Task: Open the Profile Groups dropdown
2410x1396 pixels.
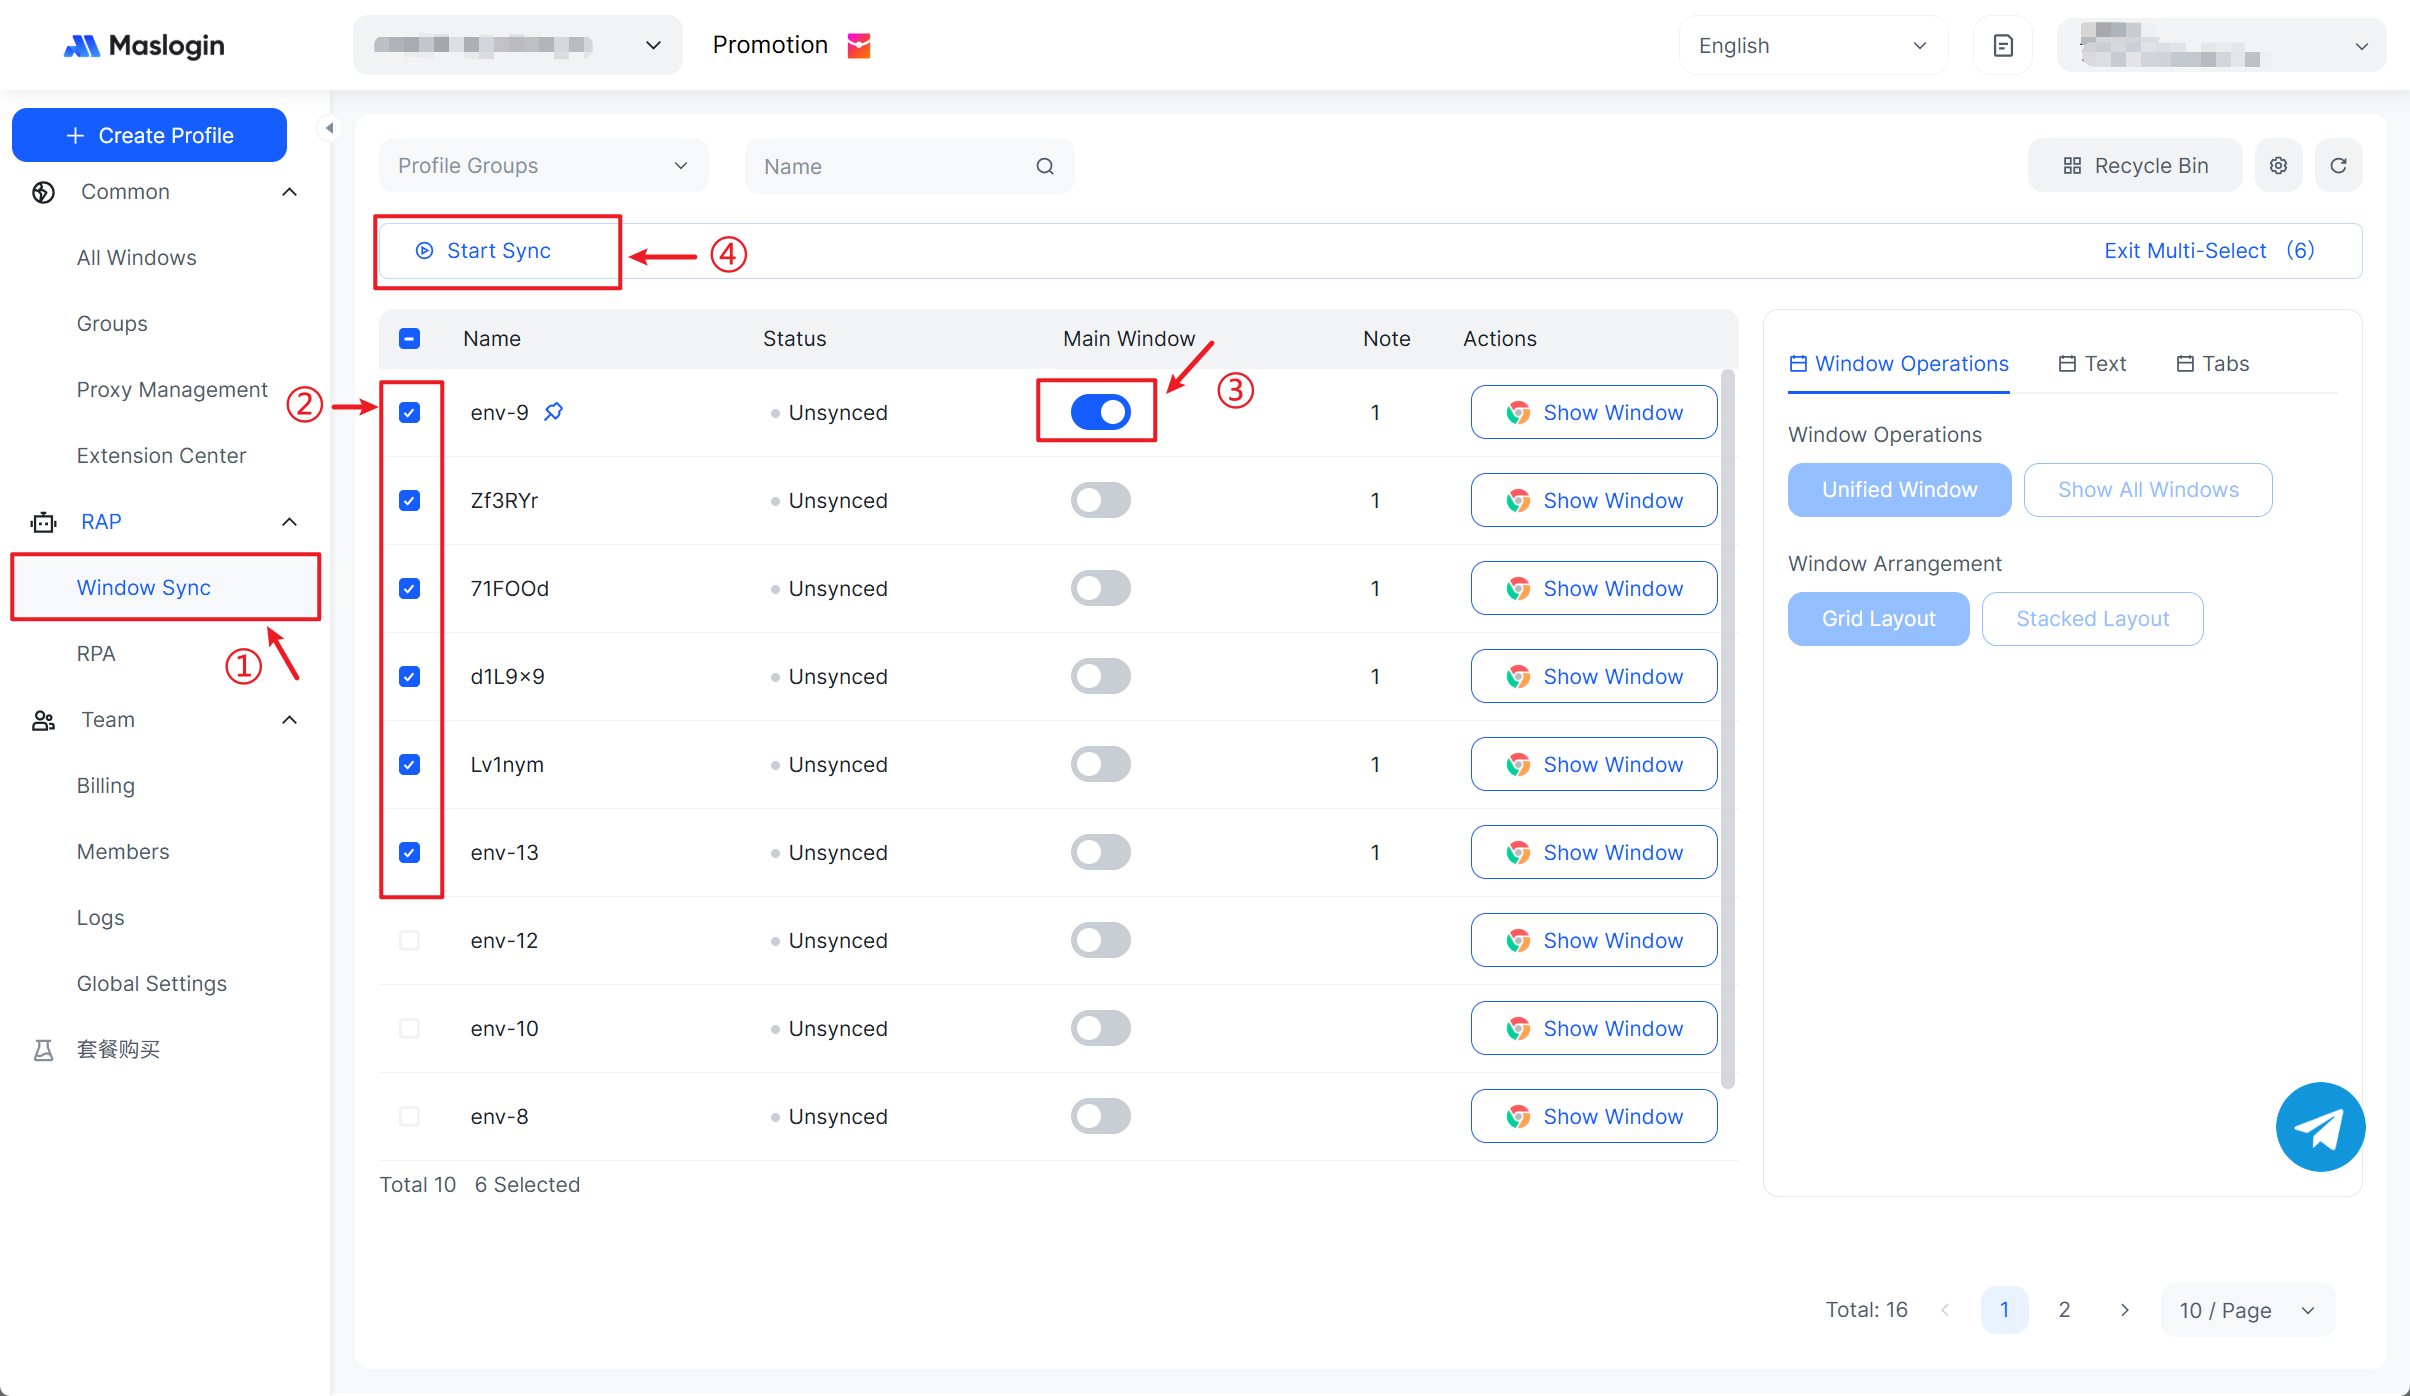Action: [543, 166]
